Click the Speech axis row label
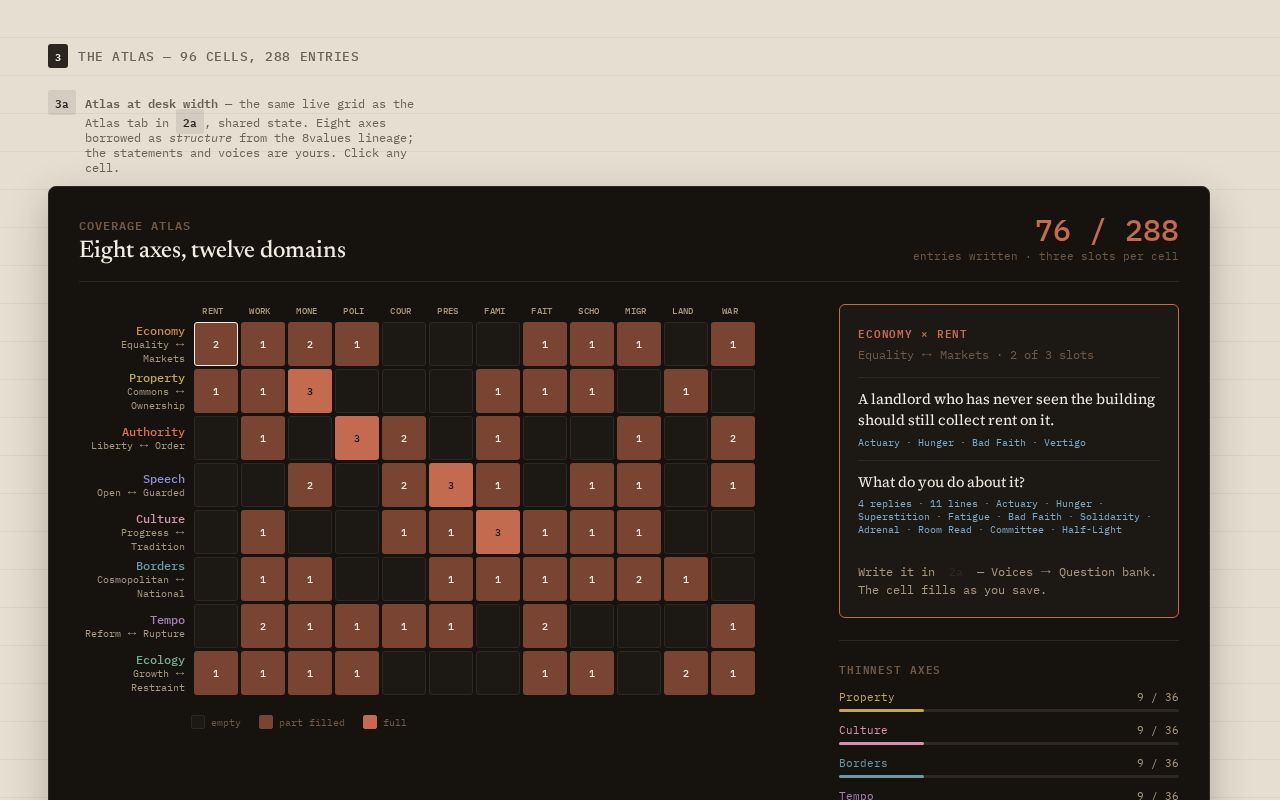Viewport: 1280px width, 800px height. pyautogui.click(x=141, y=485)
